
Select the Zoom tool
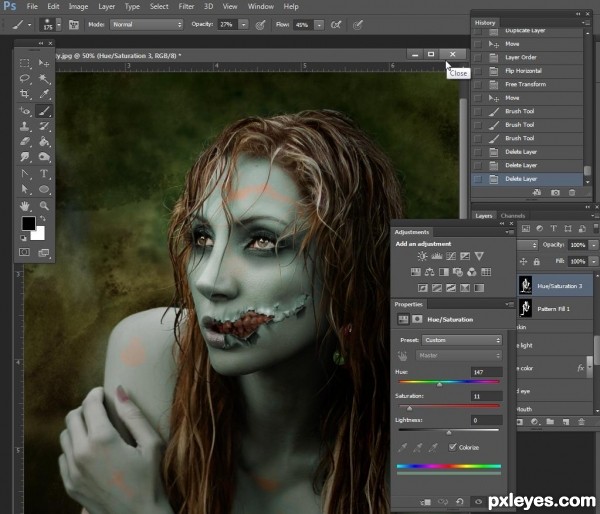pos(44,206)
